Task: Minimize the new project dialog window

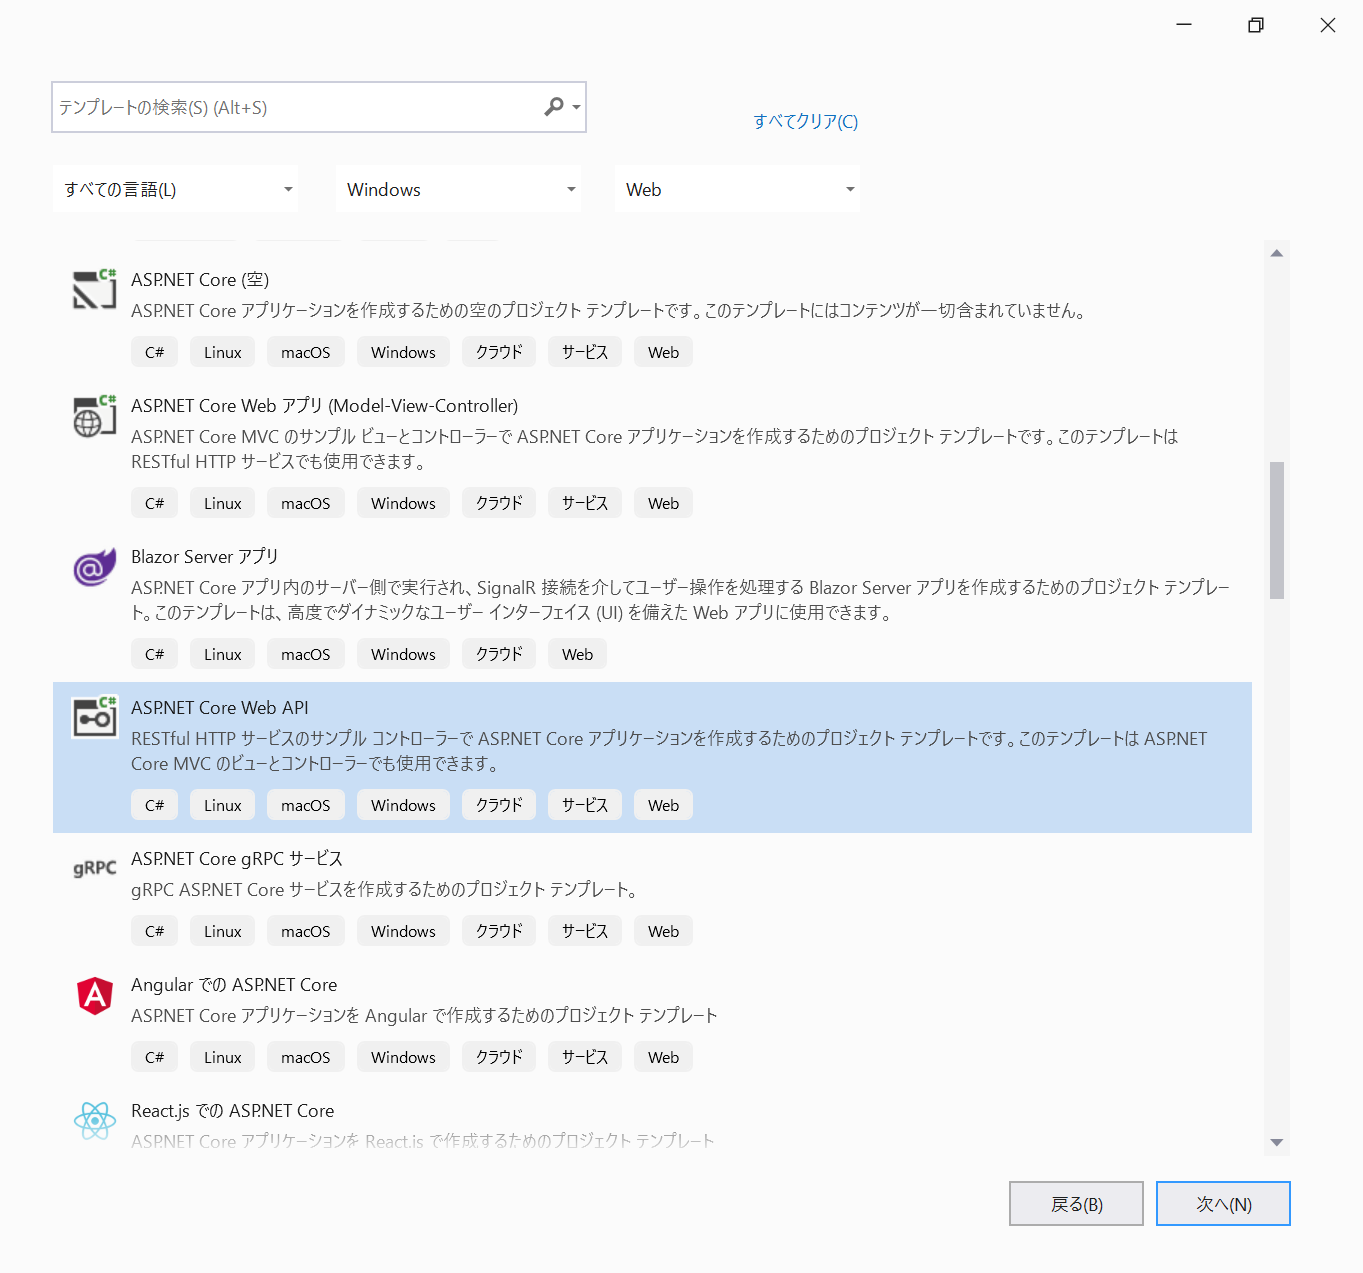Action: point(1184,25)
